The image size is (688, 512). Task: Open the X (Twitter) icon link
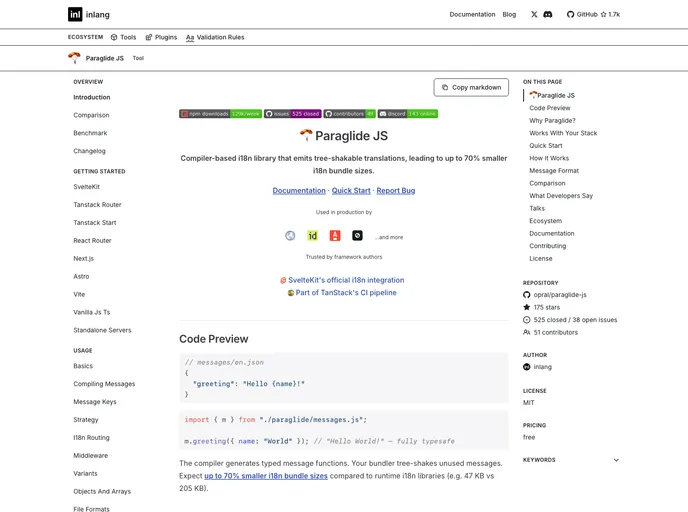pos(534,15)
